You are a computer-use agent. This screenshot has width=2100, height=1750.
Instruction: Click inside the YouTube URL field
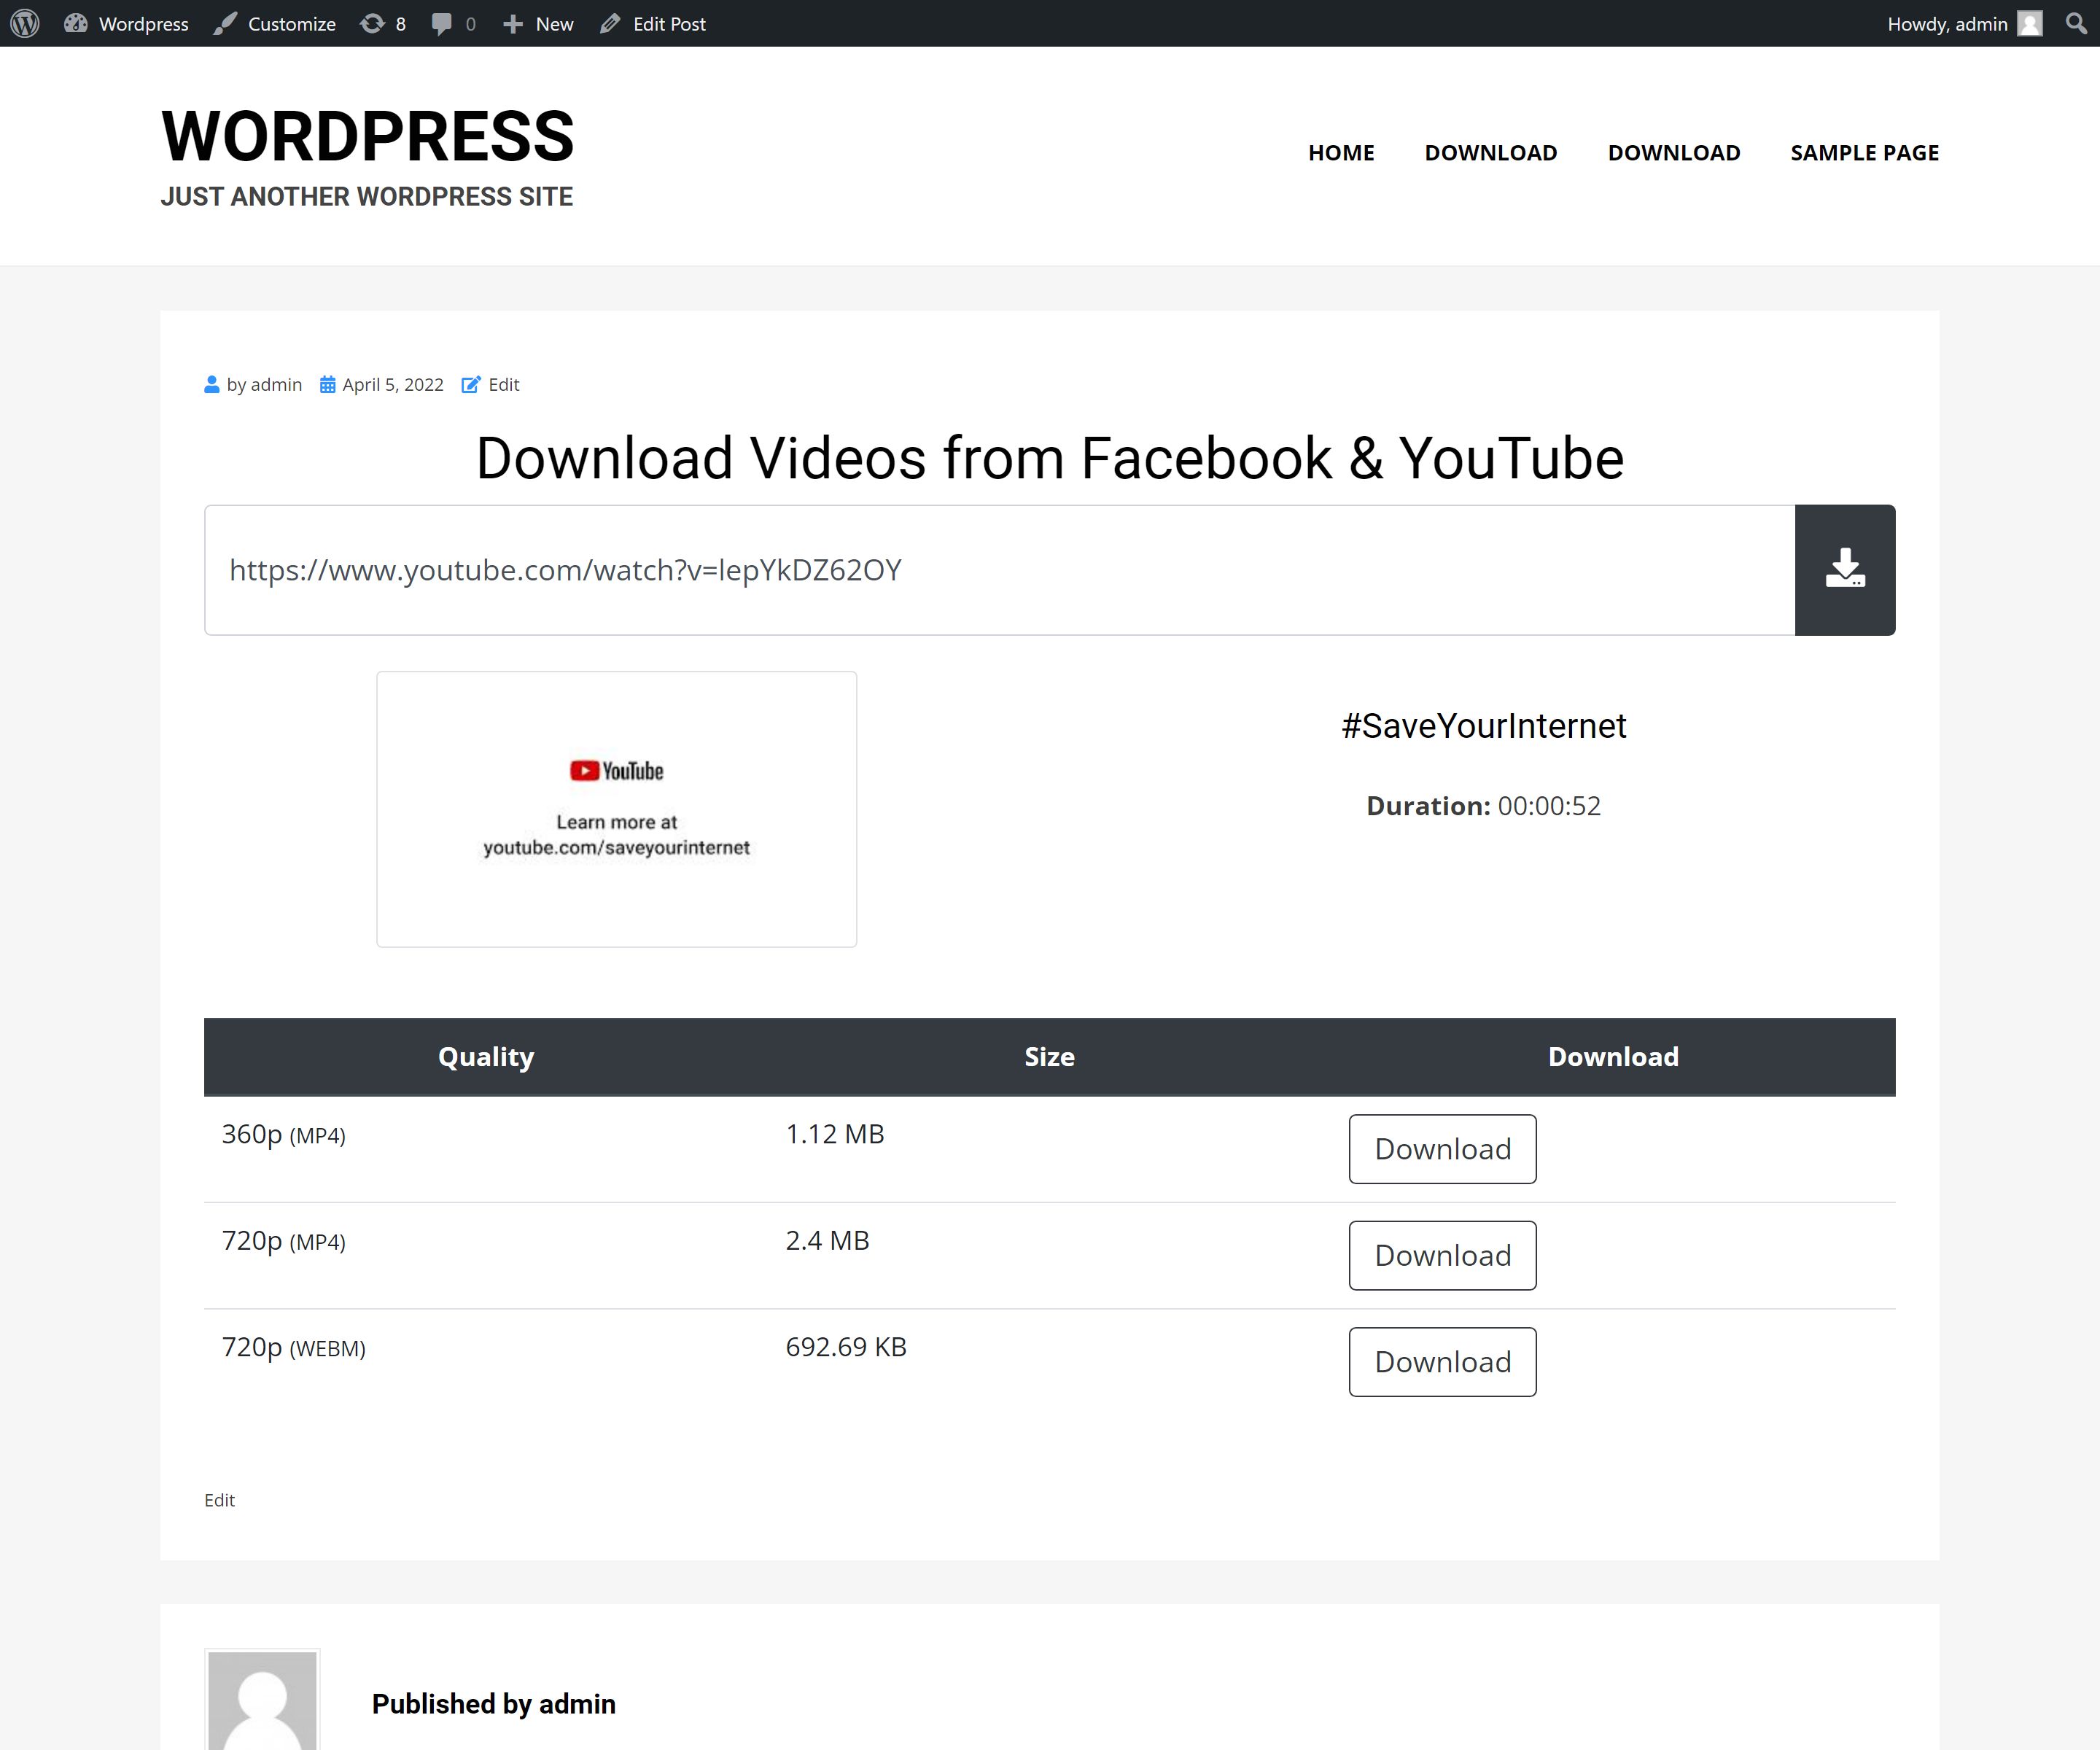(998, 570)
